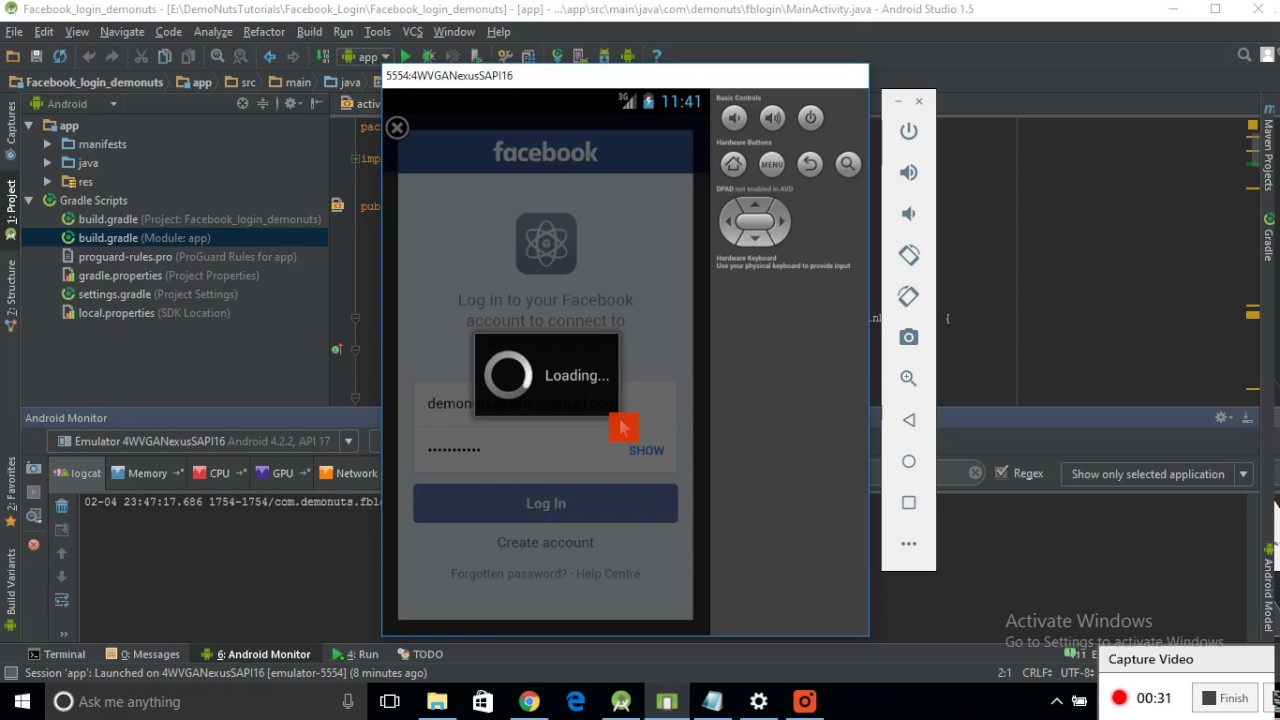
Task: Click the round Home hardware button
Action: (733, 164)
